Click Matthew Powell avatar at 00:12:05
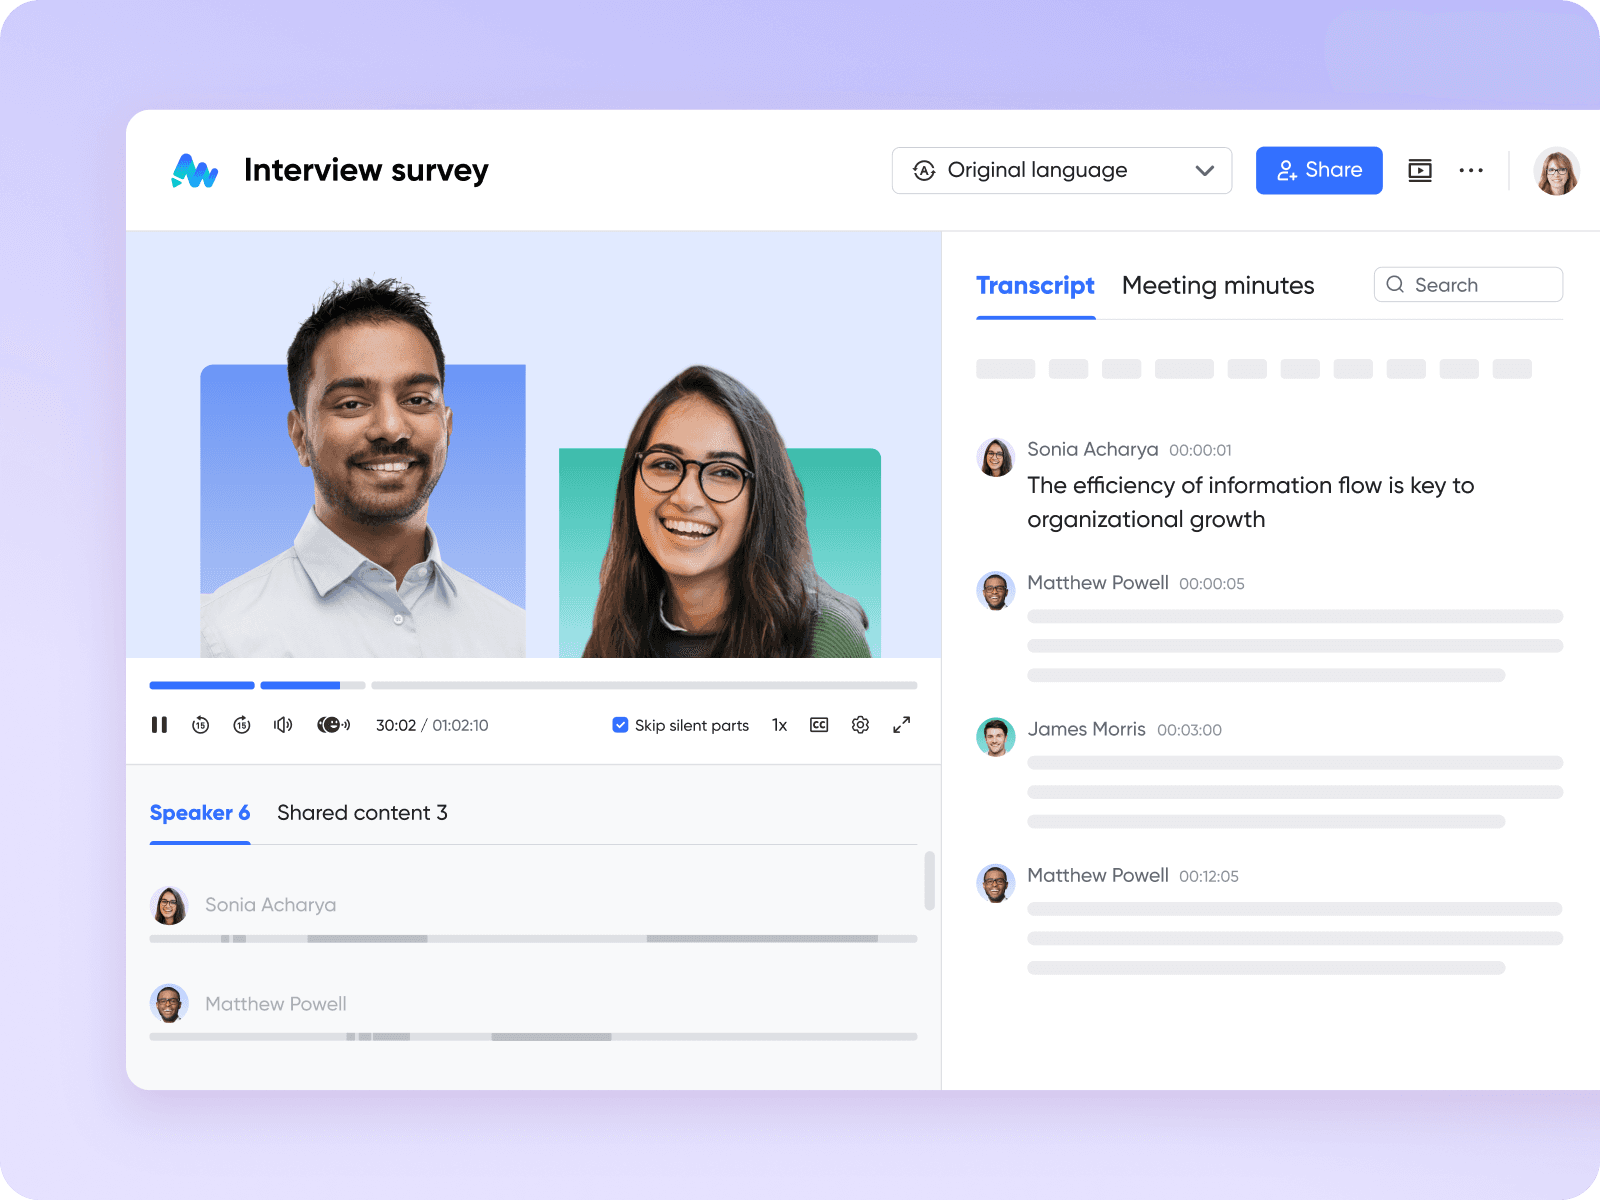Image resolution: width=1600 pixels, height=1200 pixels. tap(995, 884)
